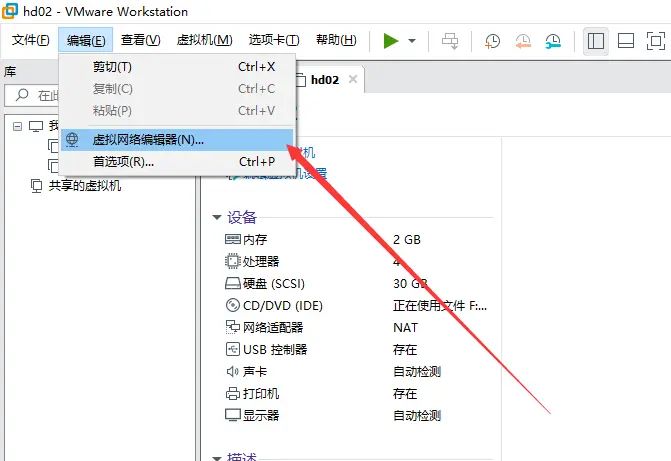Click the magnifier icon in library search
The image size is (671, 461).
pyautogui.click(x=22, y=95)
